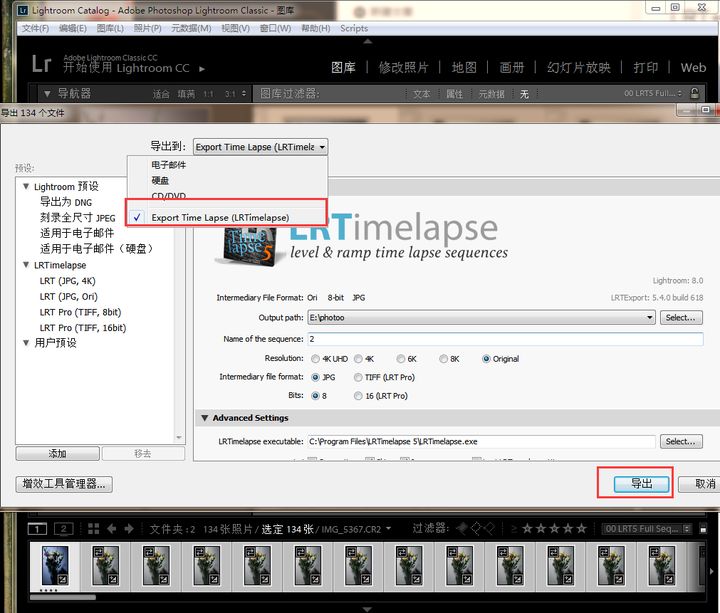Open the navigator zoom level dropdown
720x613 pixels.
pos(243,94)
